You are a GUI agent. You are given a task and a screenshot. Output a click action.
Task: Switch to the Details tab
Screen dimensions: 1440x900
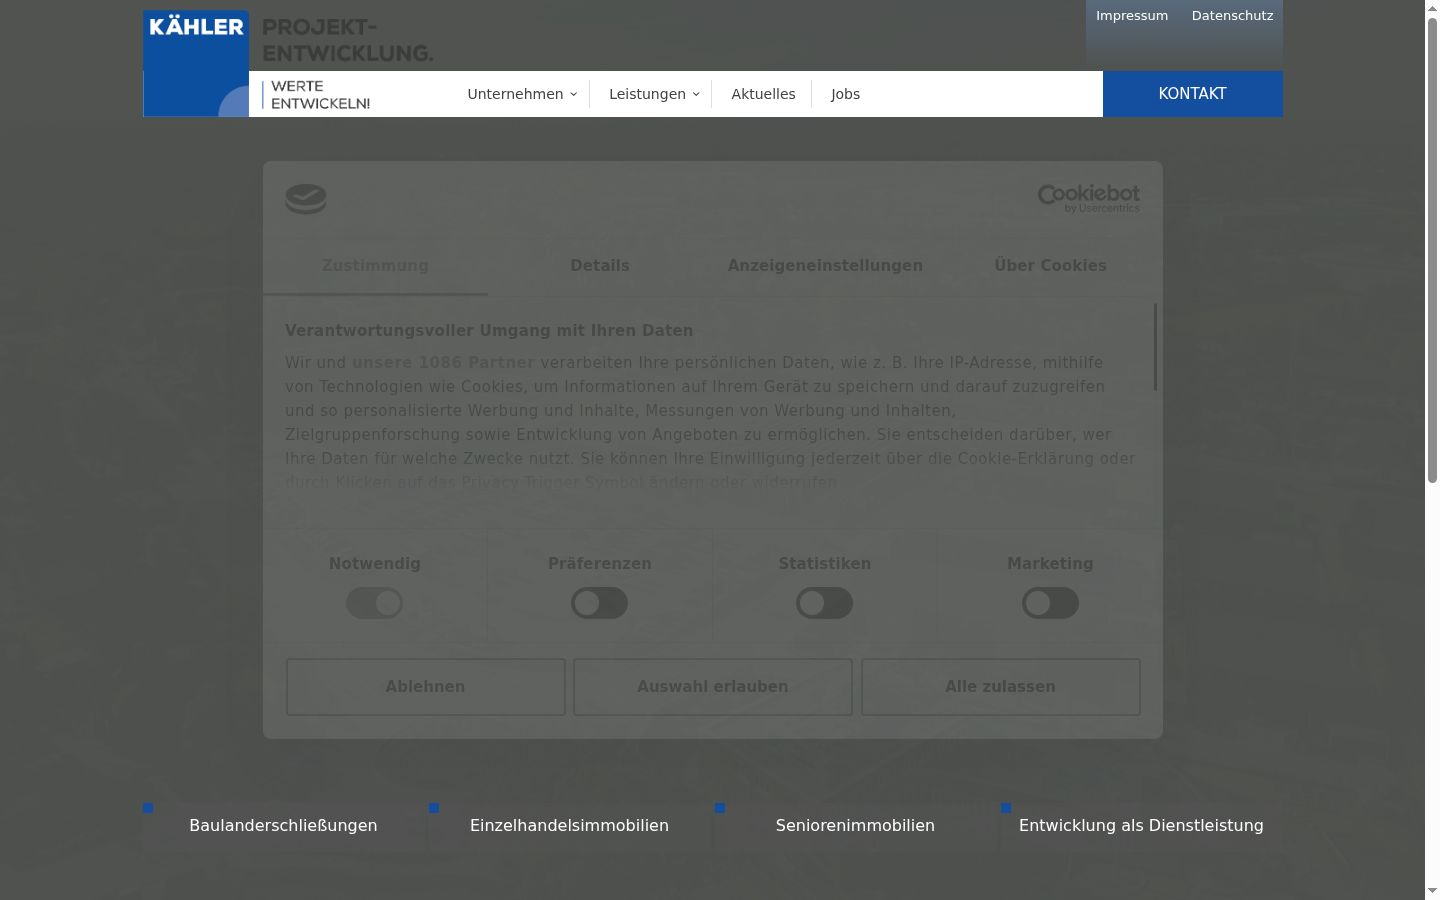pyautogui.click(x=600, y=266)
